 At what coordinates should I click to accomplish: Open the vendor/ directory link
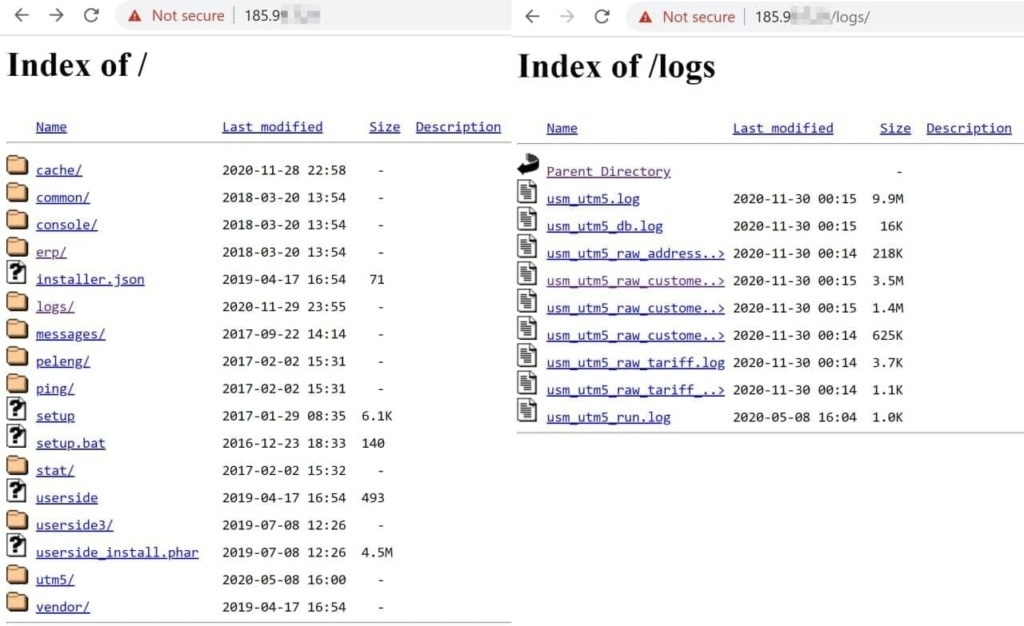63,607
